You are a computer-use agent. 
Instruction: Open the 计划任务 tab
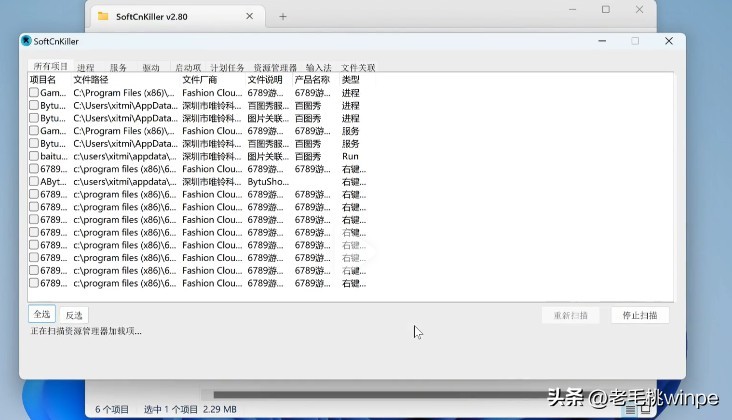(x=228, y=68)
